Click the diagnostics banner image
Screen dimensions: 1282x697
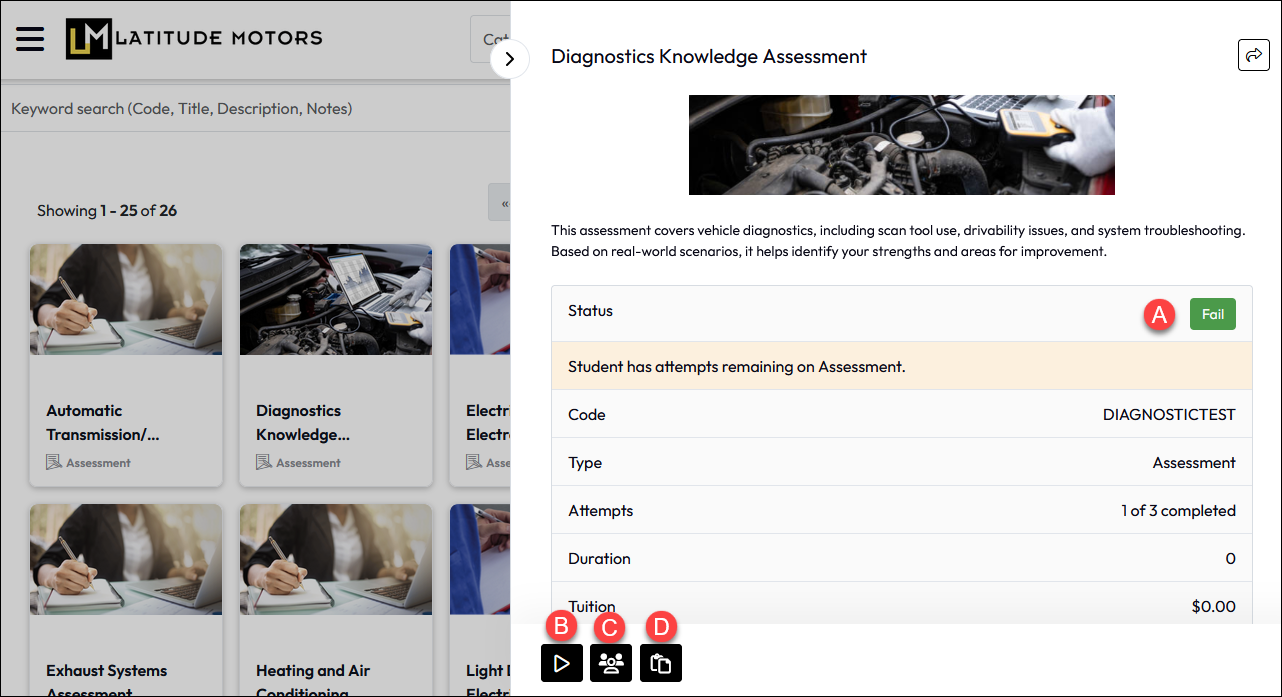(x=901, y=145)
